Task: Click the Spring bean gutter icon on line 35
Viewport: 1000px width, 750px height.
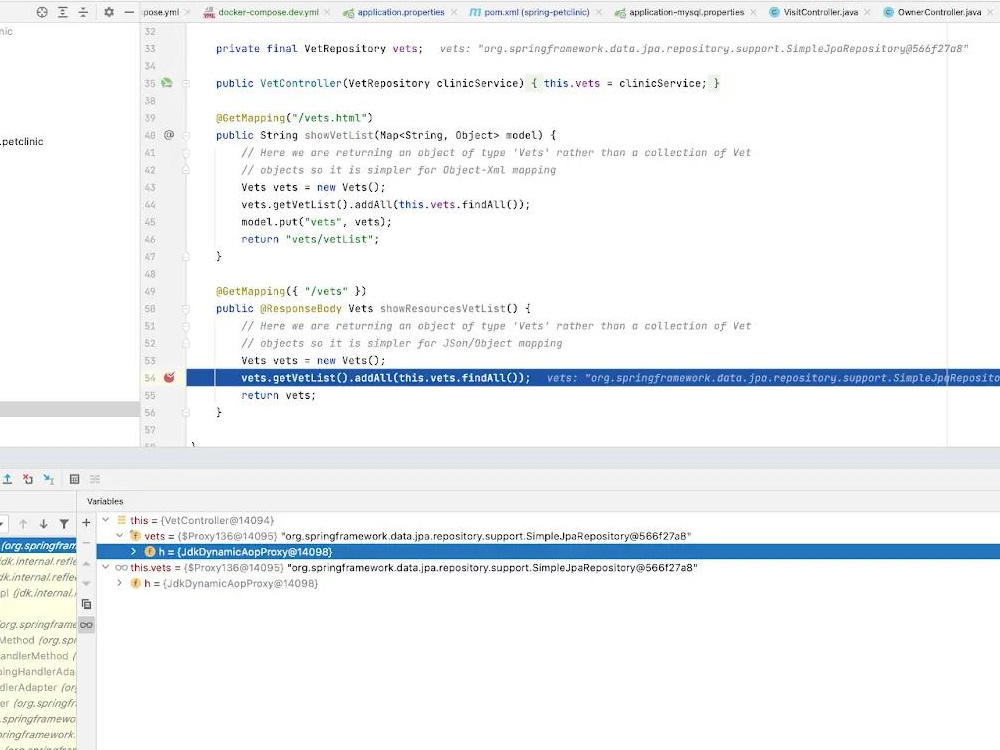Action: click(x=167, y=83)
